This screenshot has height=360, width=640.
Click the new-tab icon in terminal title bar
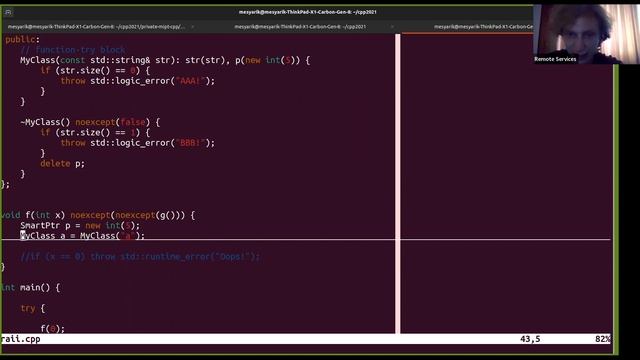8,12
